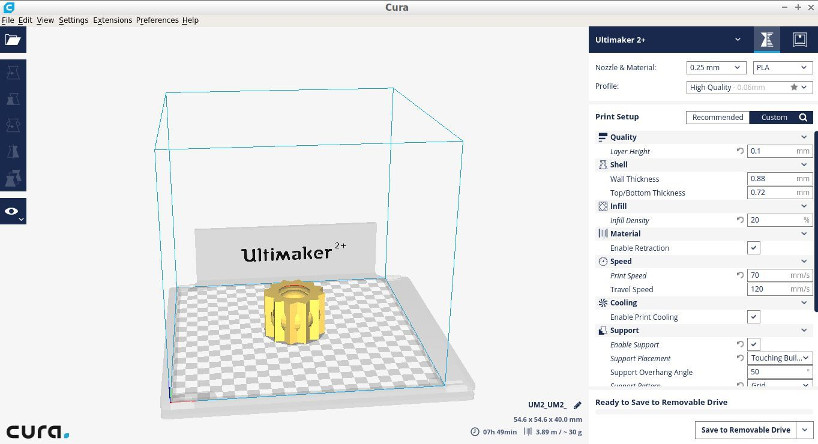The image size is (818, 444).
Task: Switch to the Monitor stage icon
Action: (x=799, y=40)
